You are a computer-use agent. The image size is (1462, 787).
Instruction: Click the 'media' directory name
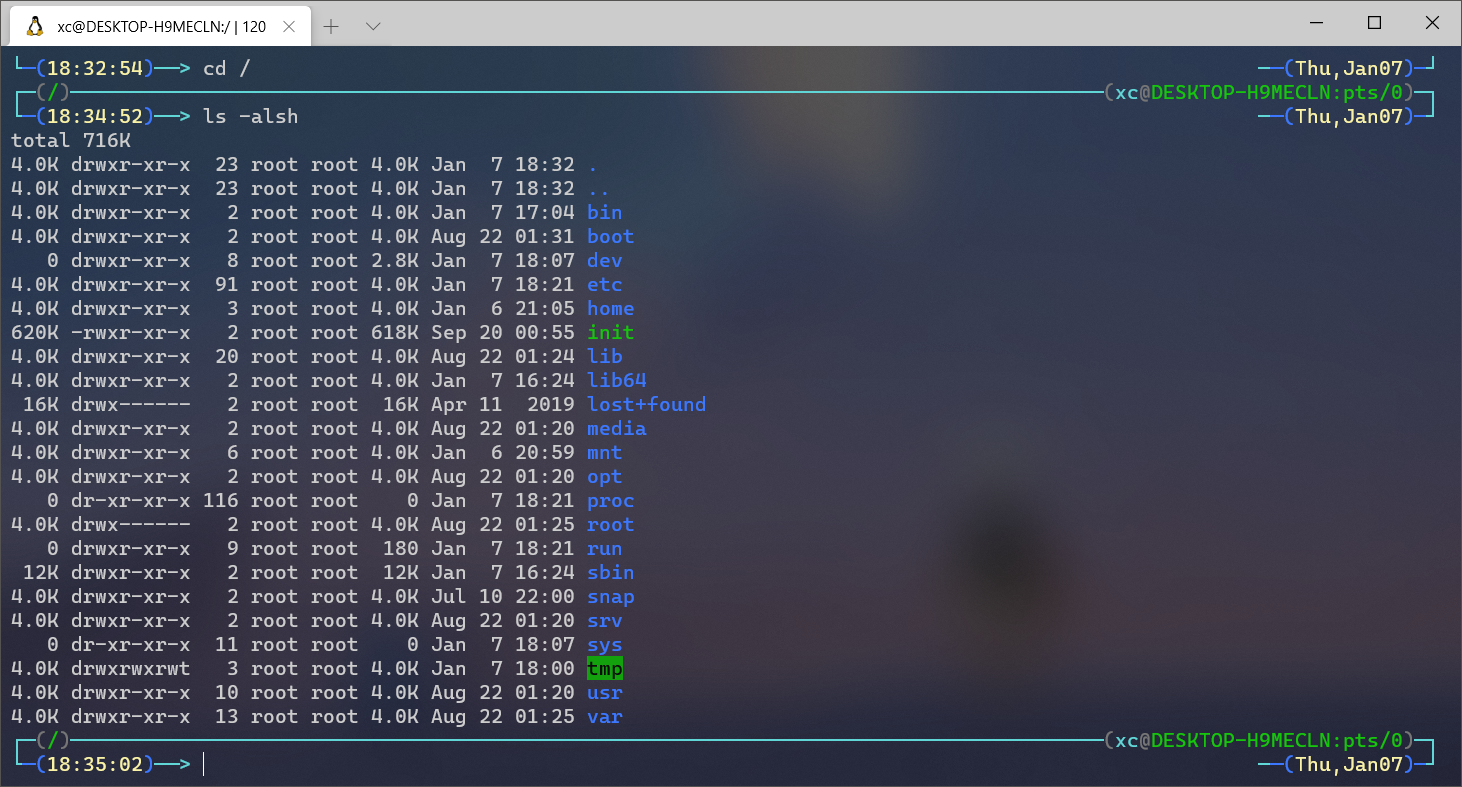click(616, 428)
